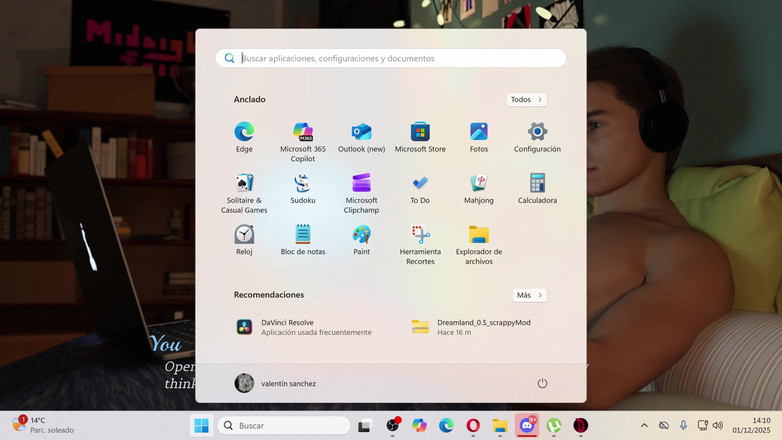
Task: Open Microsoft Clipchamp
Action: (361, 189)
